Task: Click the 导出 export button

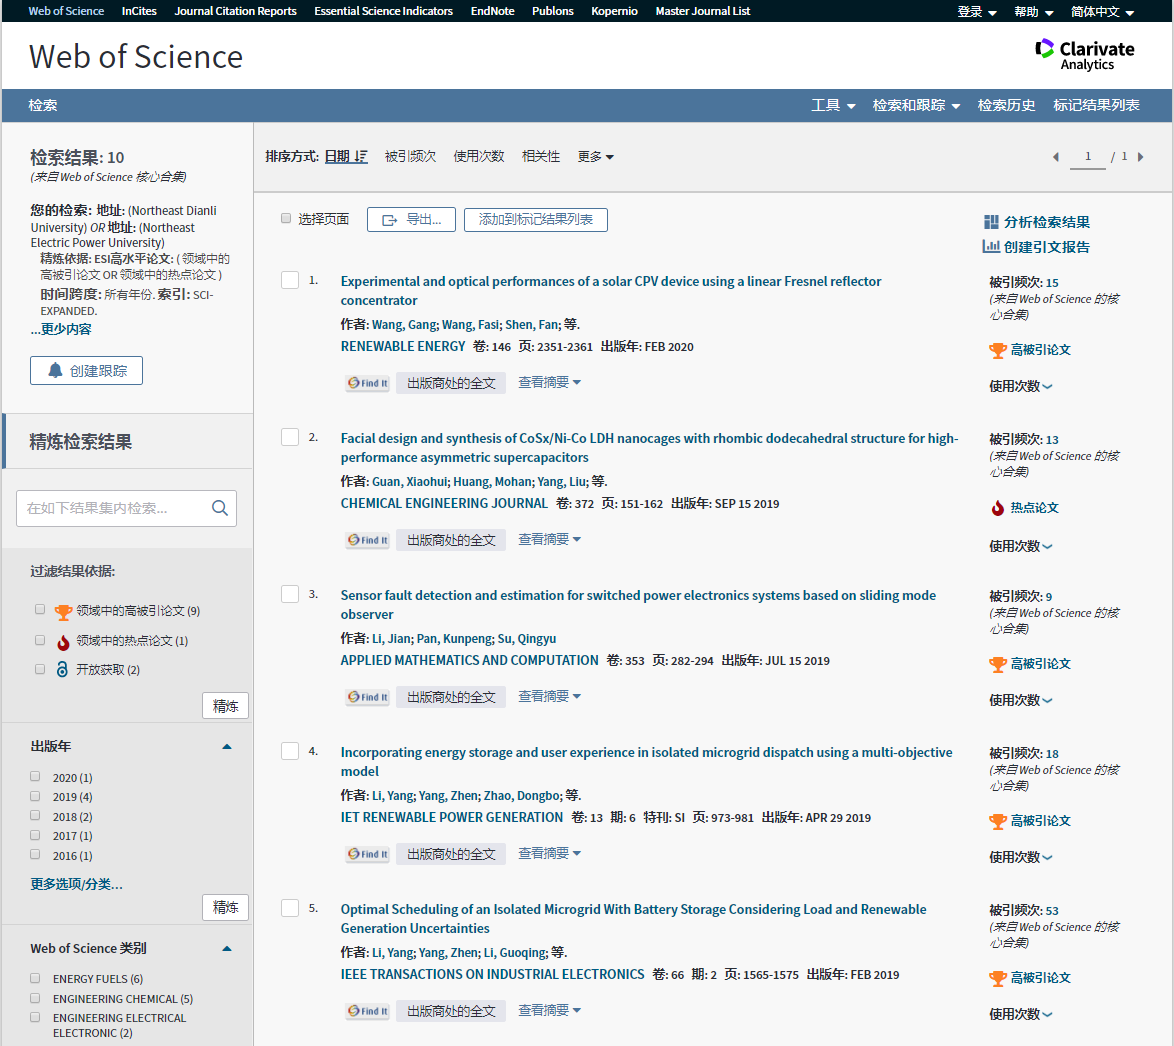Action: [411, 219]
